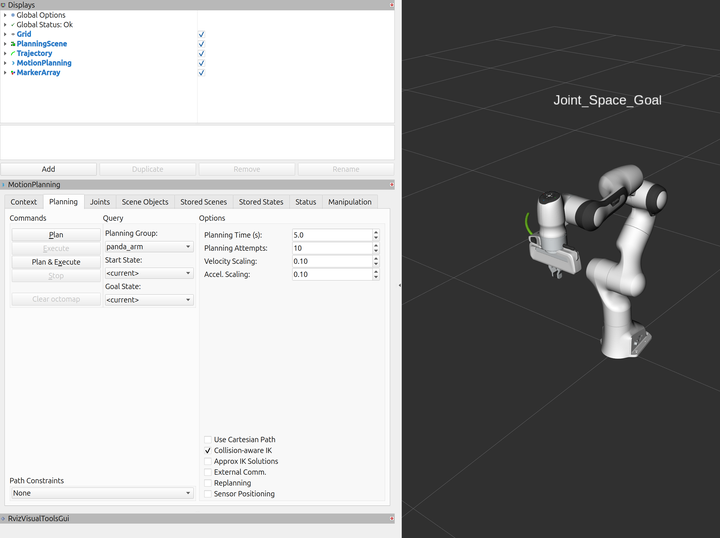Uncheck the Trajectory display checkbox
This screenshot has width=720, height=538.
point(201,54)
